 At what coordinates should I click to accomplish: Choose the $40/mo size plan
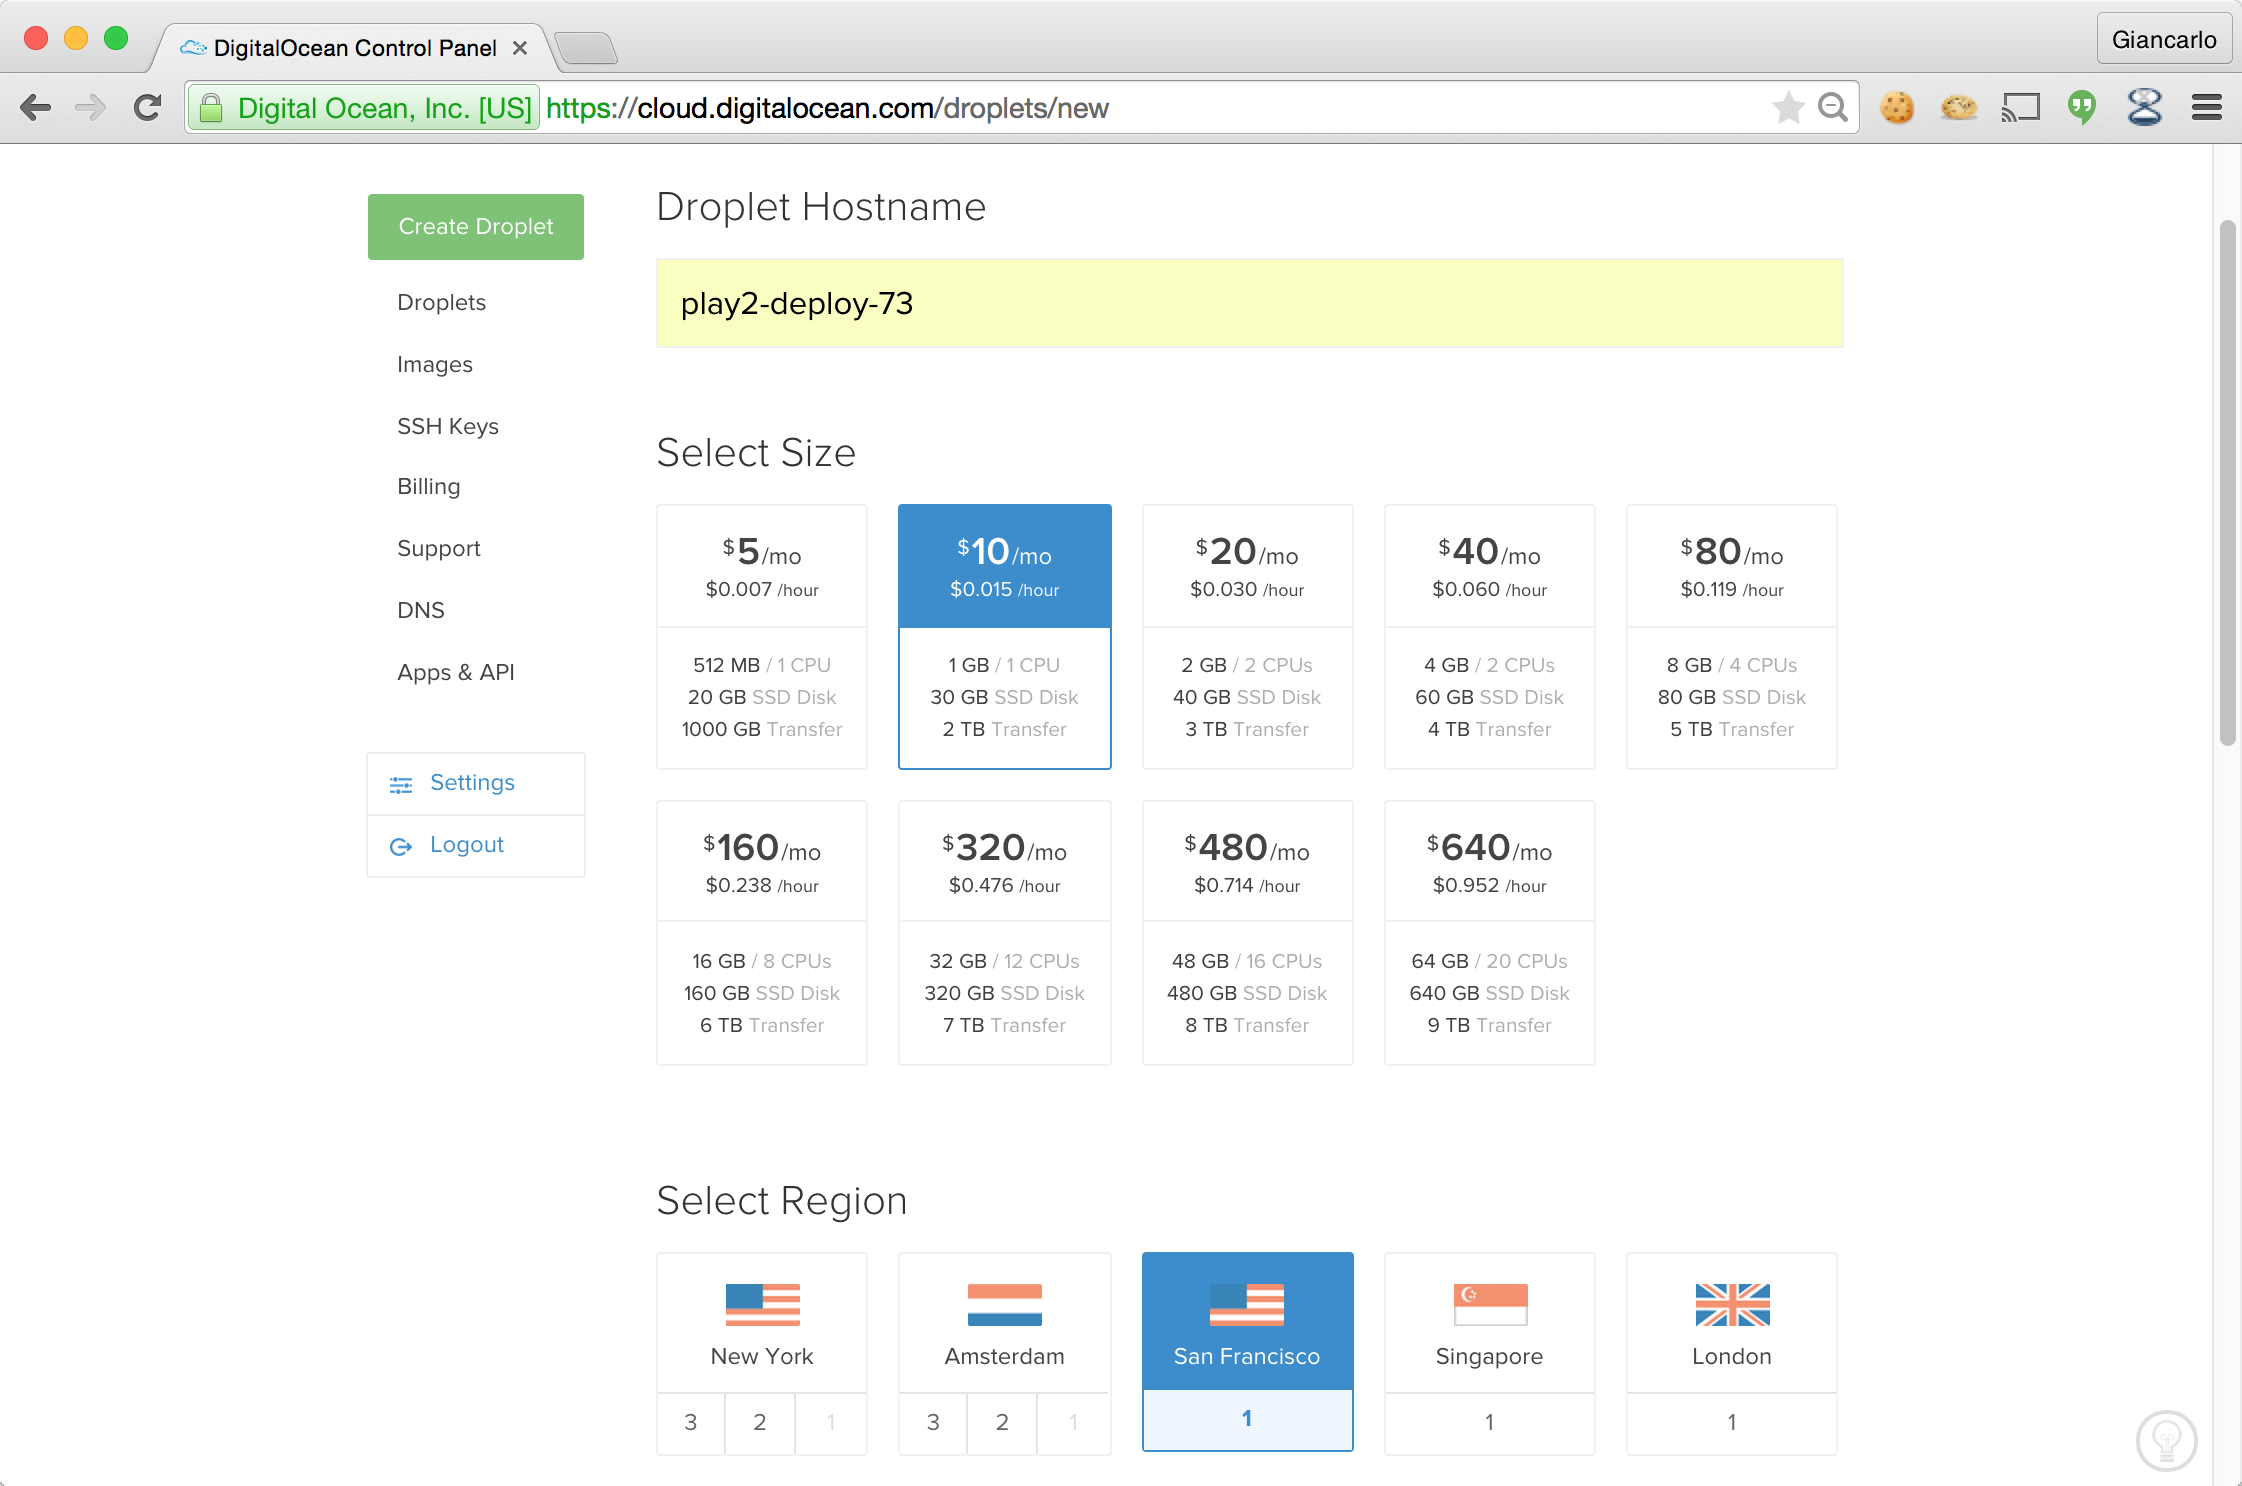[1490, 637]
